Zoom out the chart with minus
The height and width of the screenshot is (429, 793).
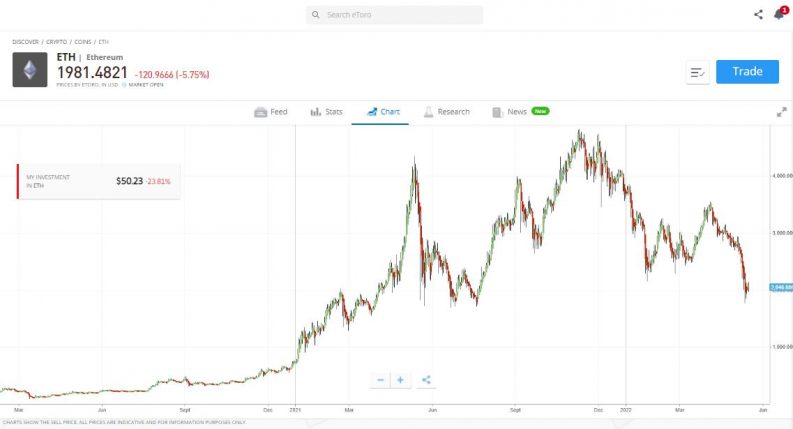(380, 380)
